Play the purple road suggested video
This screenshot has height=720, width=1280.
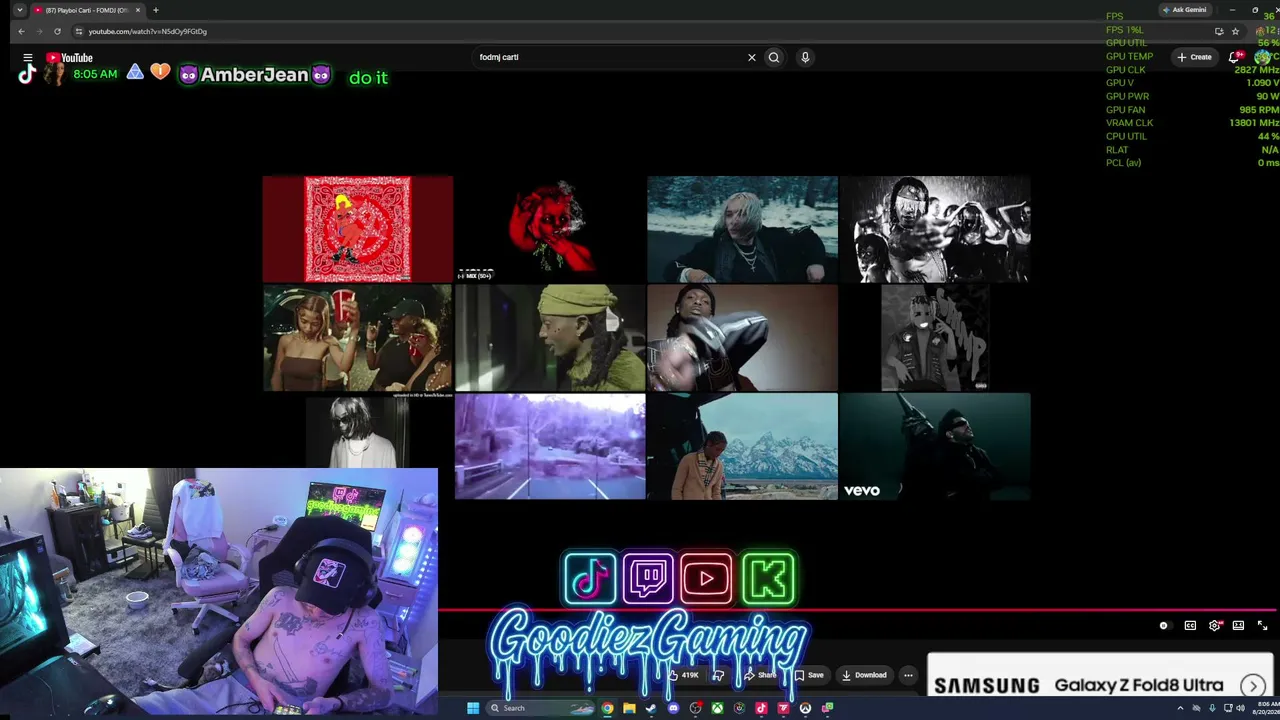550,446
